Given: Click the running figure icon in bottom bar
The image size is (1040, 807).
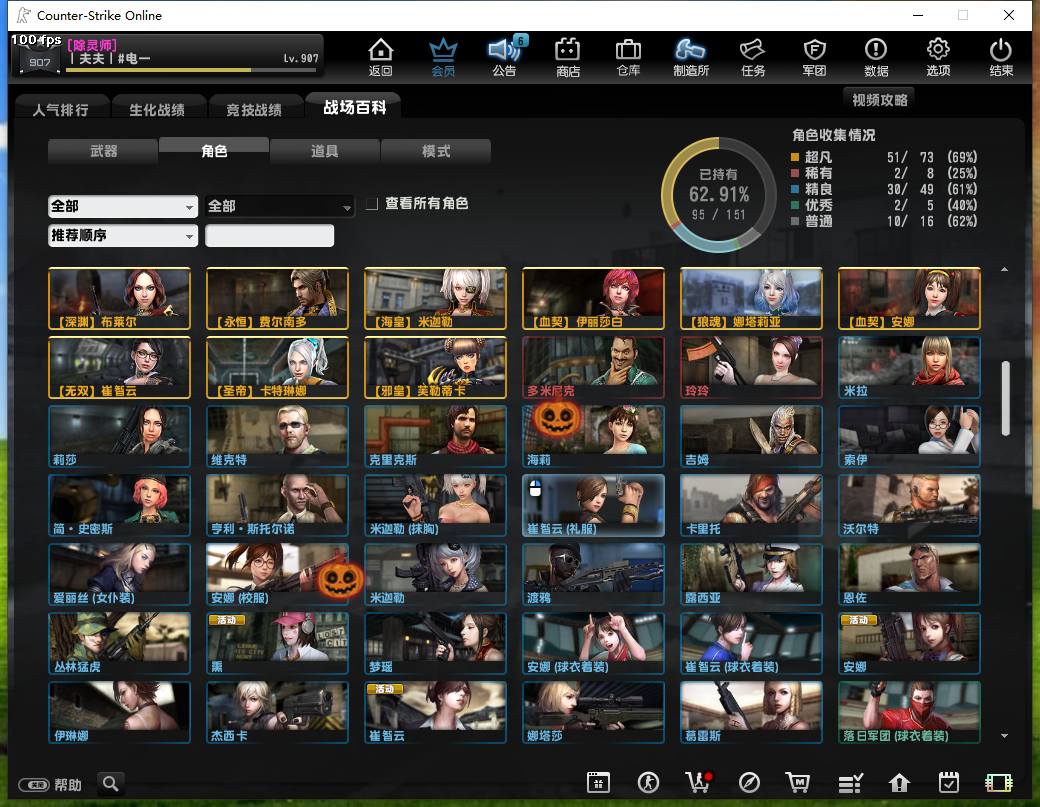Looking at the screenshot, I should pos(648,783).
